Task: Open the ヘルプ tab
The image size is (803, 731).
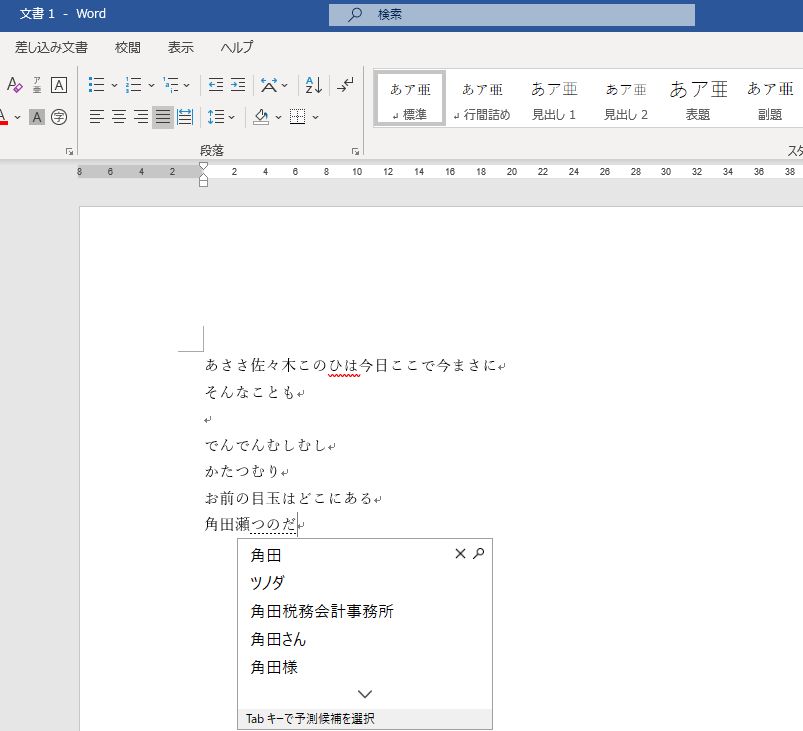Action: point(237,48)
